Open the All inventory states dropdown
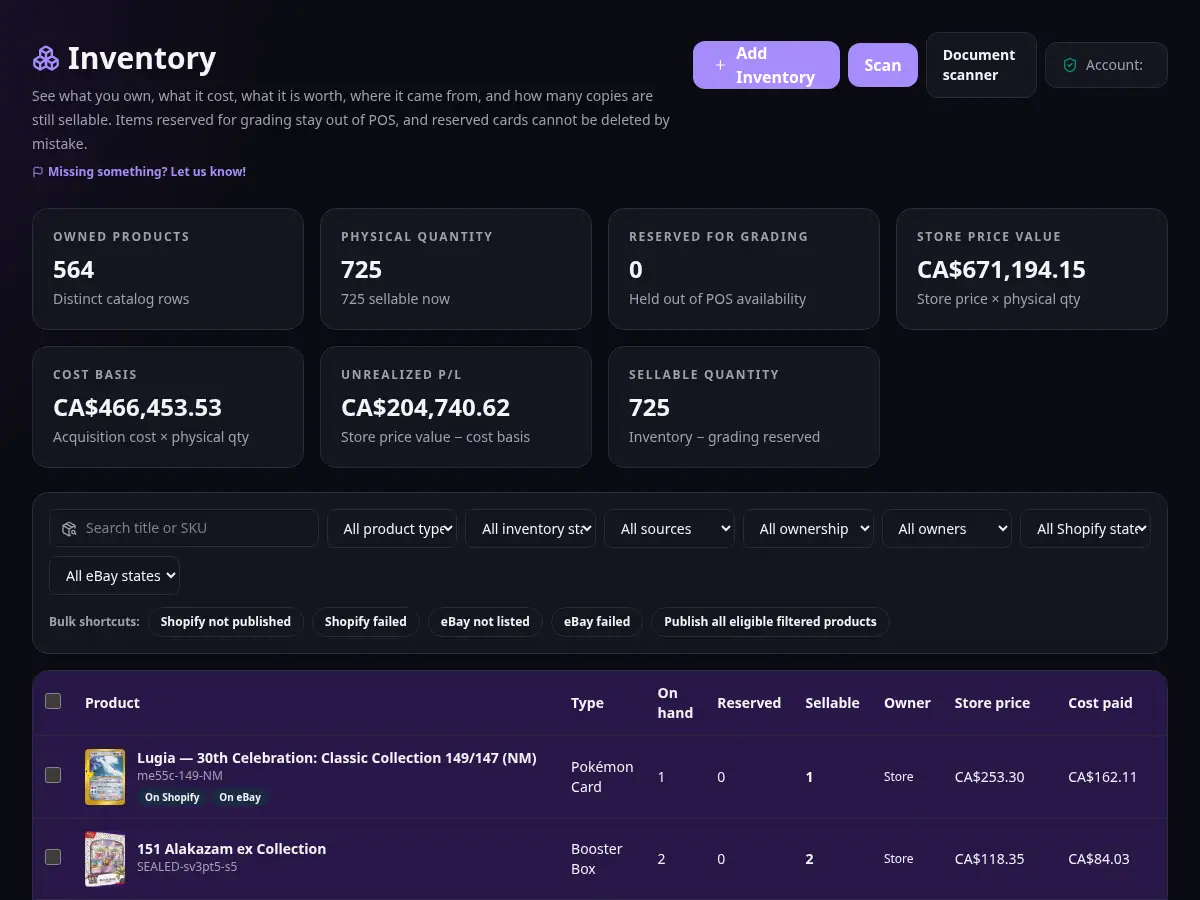Screen dimensions: 1200x900 531,529
